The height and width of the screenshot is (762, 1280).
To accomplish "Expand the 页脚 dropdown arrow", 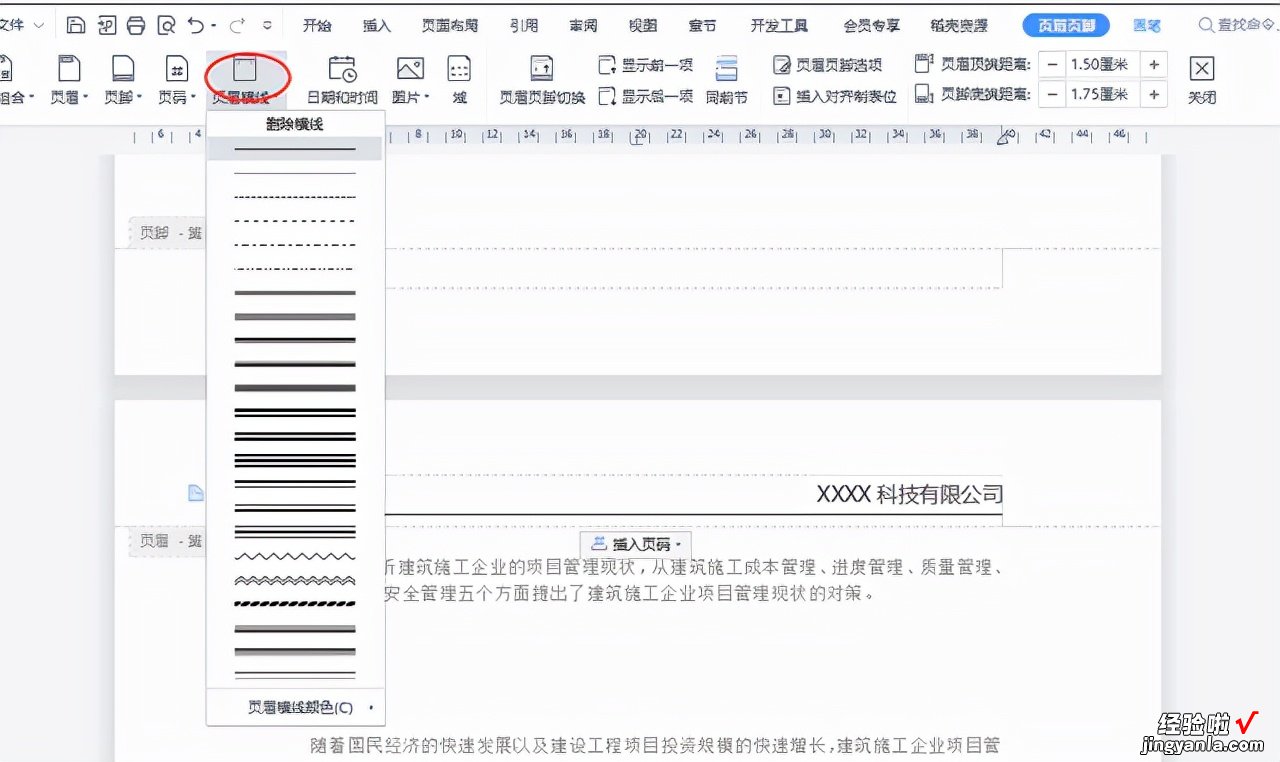I will 140,98.
